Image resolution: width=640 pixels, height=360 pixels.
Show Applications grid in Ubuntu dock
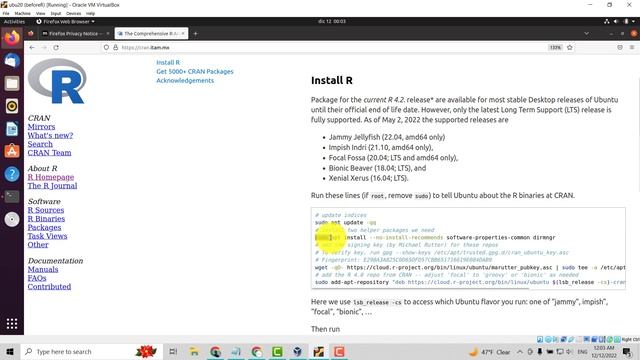[12, 324]
